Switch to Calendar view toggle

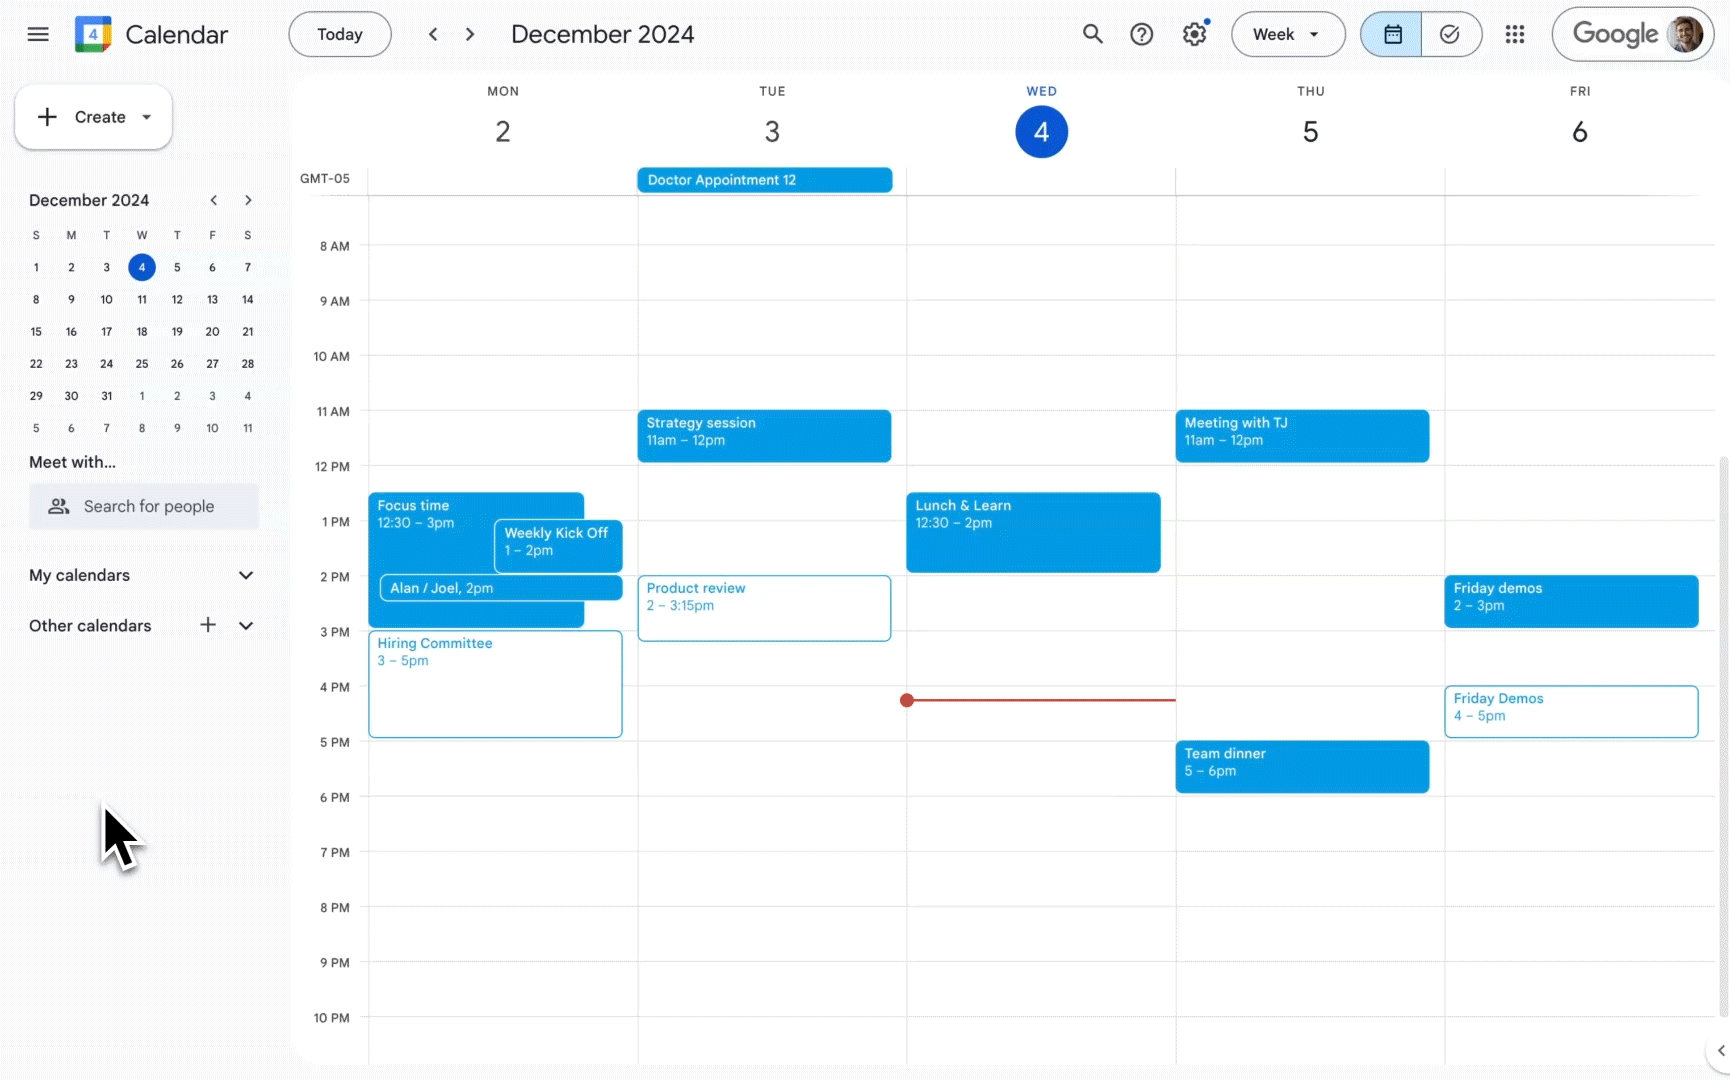pyautogui.click(x=1392, y=34)
